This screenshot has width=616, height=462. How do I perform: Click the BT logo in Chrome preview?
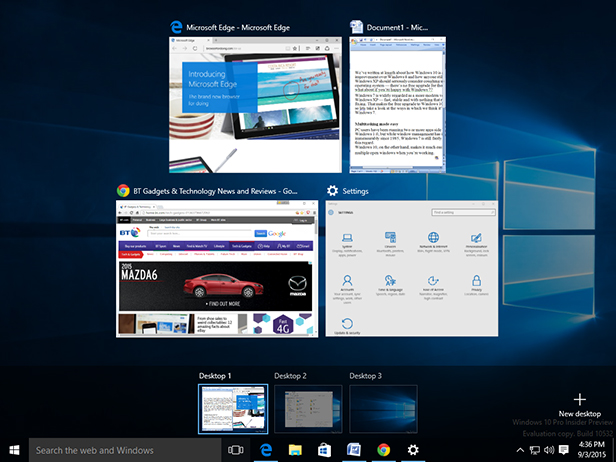[x=130, y=233]
